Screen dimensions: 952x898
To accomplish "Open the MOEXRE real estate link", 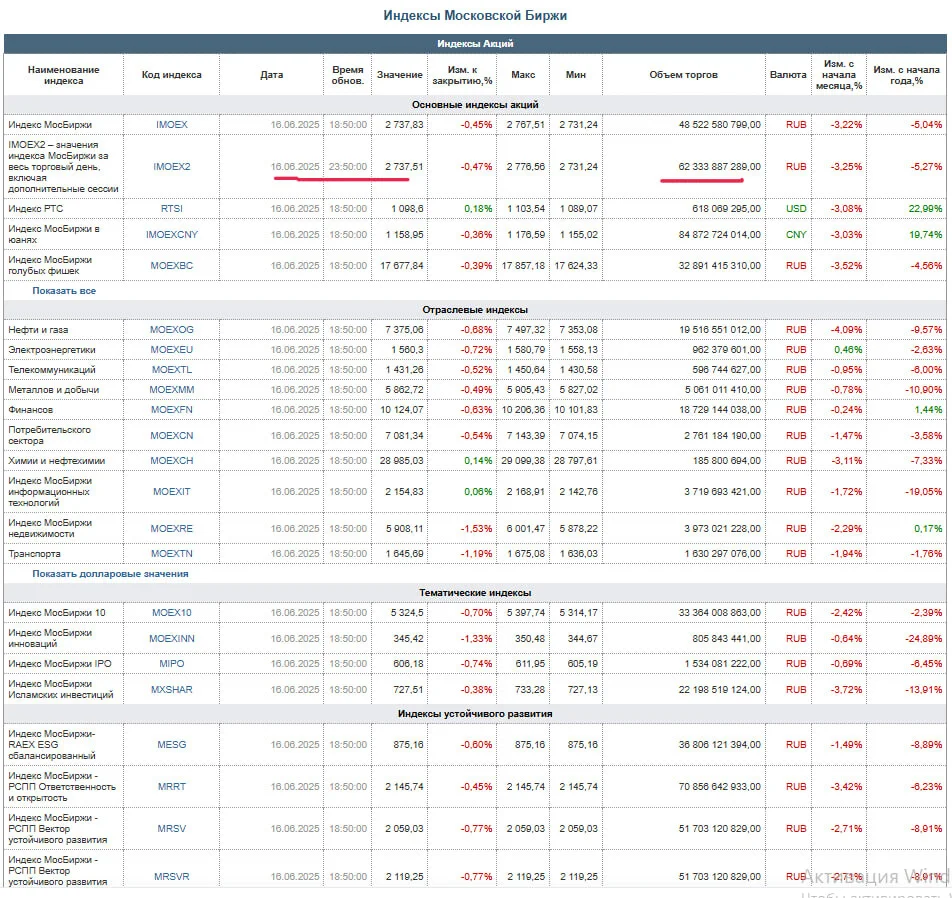I will coord(172,529).
